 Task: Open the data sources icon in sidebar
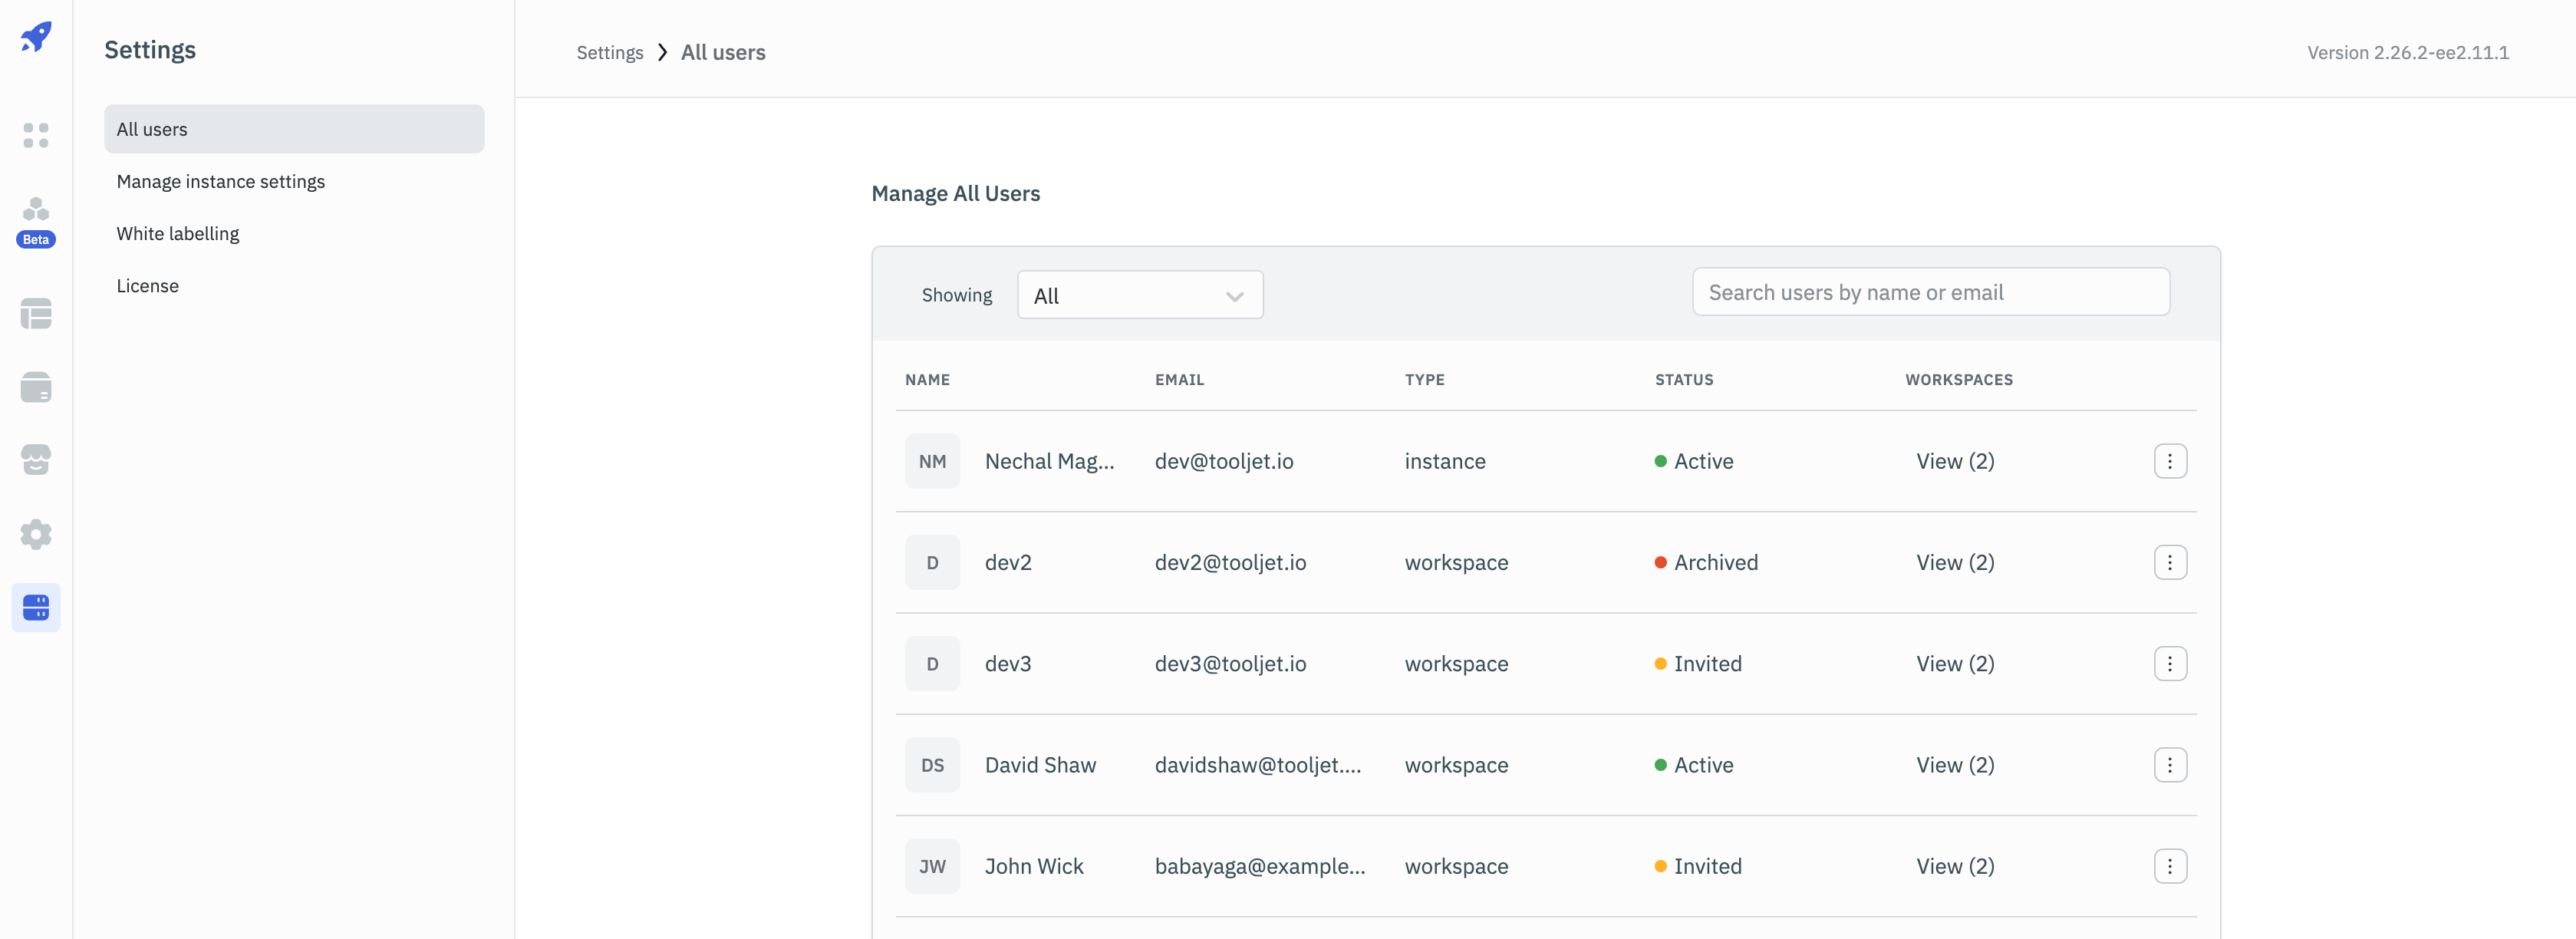(36, 387)
